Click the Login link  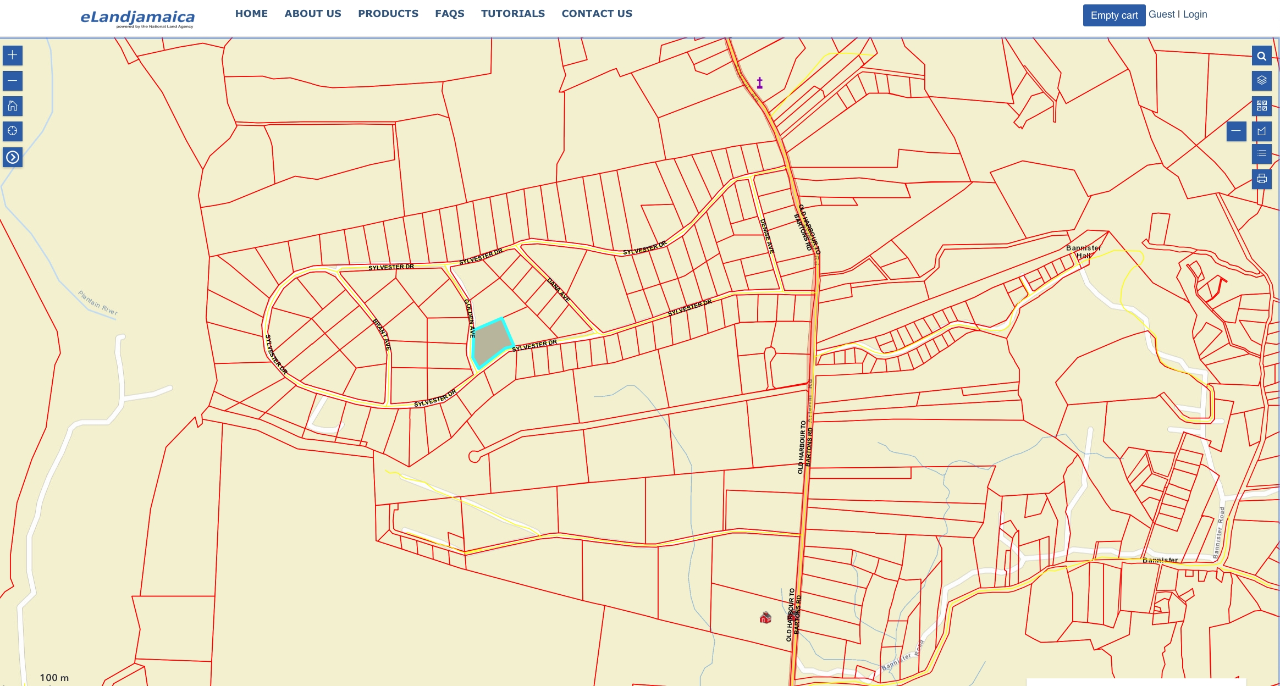[1195, 15]
